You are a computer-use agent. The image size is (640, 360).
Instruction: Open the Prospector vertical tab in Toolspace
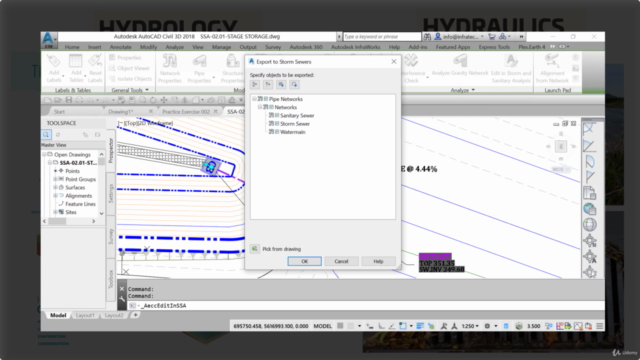(111, 151)
